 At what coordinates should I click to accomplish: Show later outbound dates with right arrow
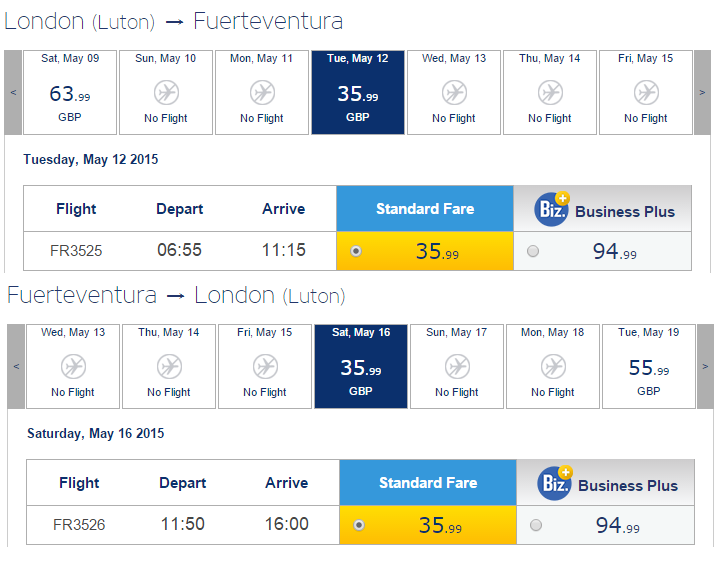click(x=702, y=92)
